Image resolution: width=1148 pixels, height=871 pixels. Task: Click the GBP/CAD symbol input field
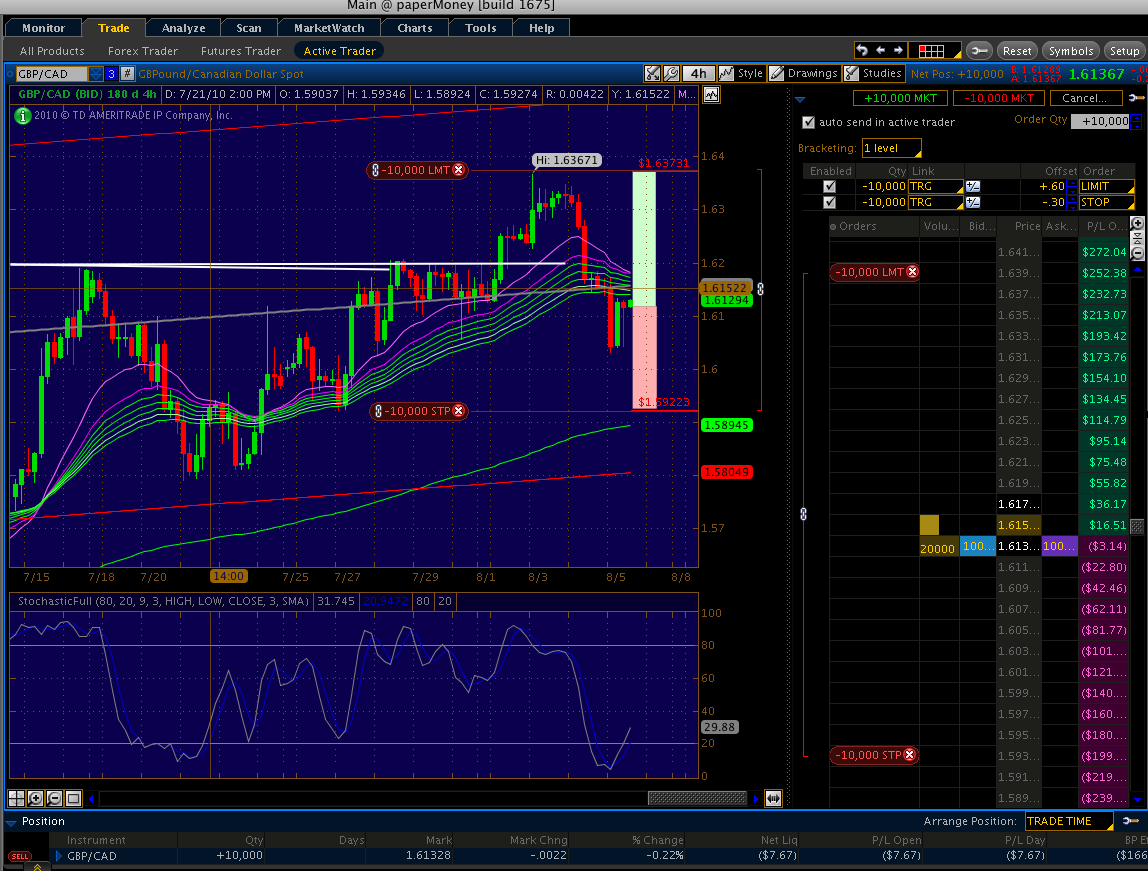pyautogui.click(x=51, y=74)
